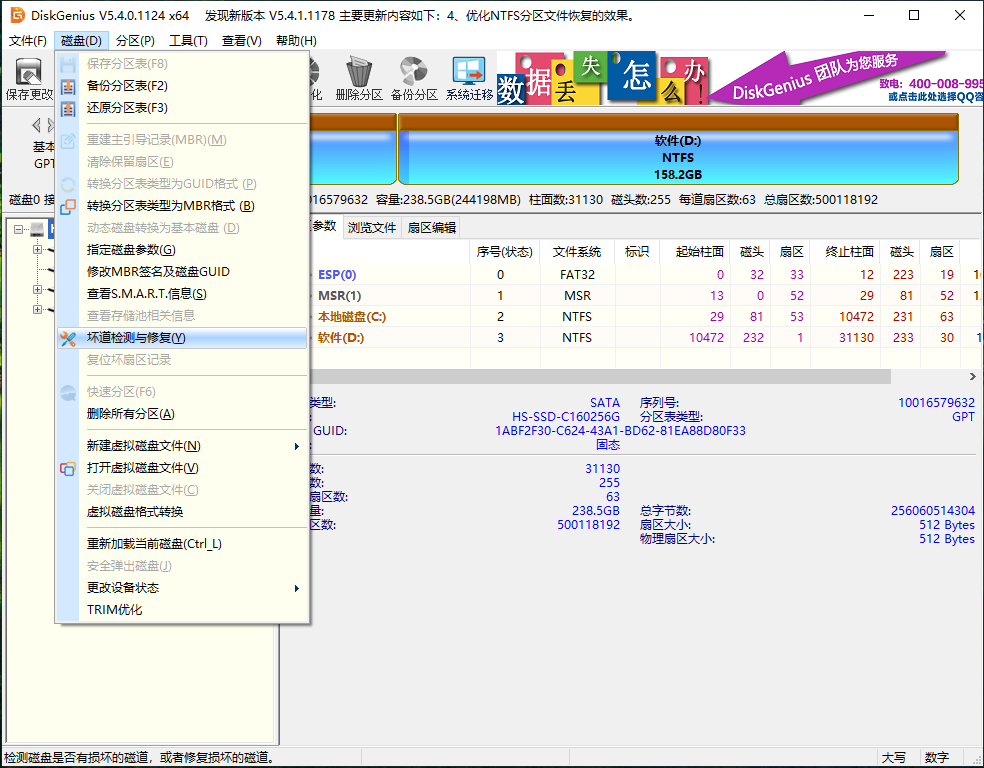Screen dimensions: 984x768
Task: Open the 工具(T) menu
Action: 186,40
